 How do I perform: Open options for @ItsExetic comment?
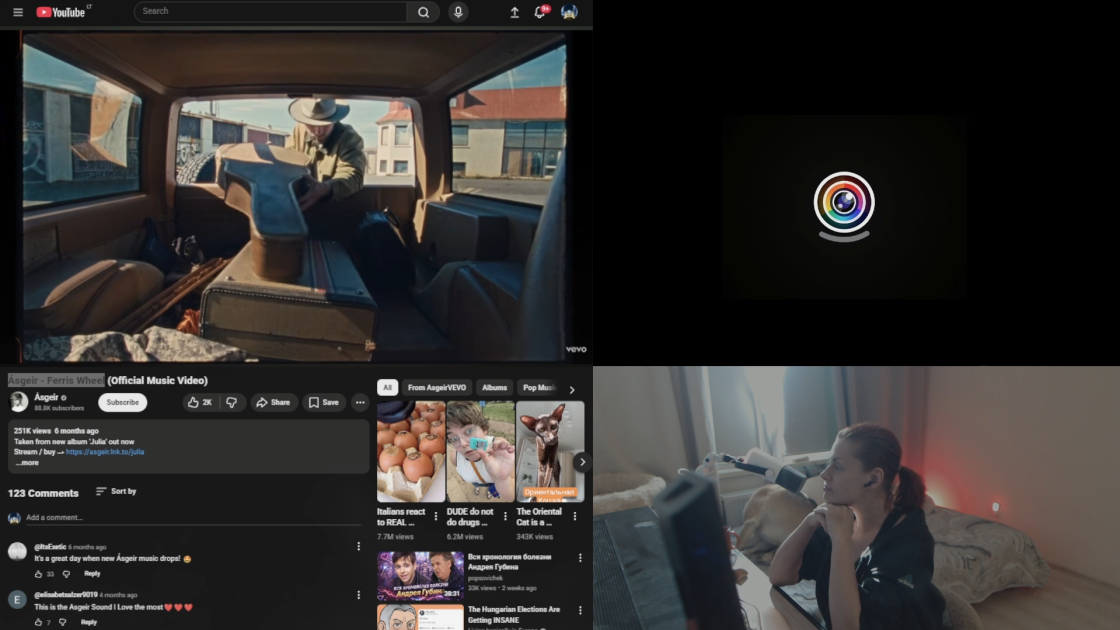pyautogui.click(x=359, y=546)
